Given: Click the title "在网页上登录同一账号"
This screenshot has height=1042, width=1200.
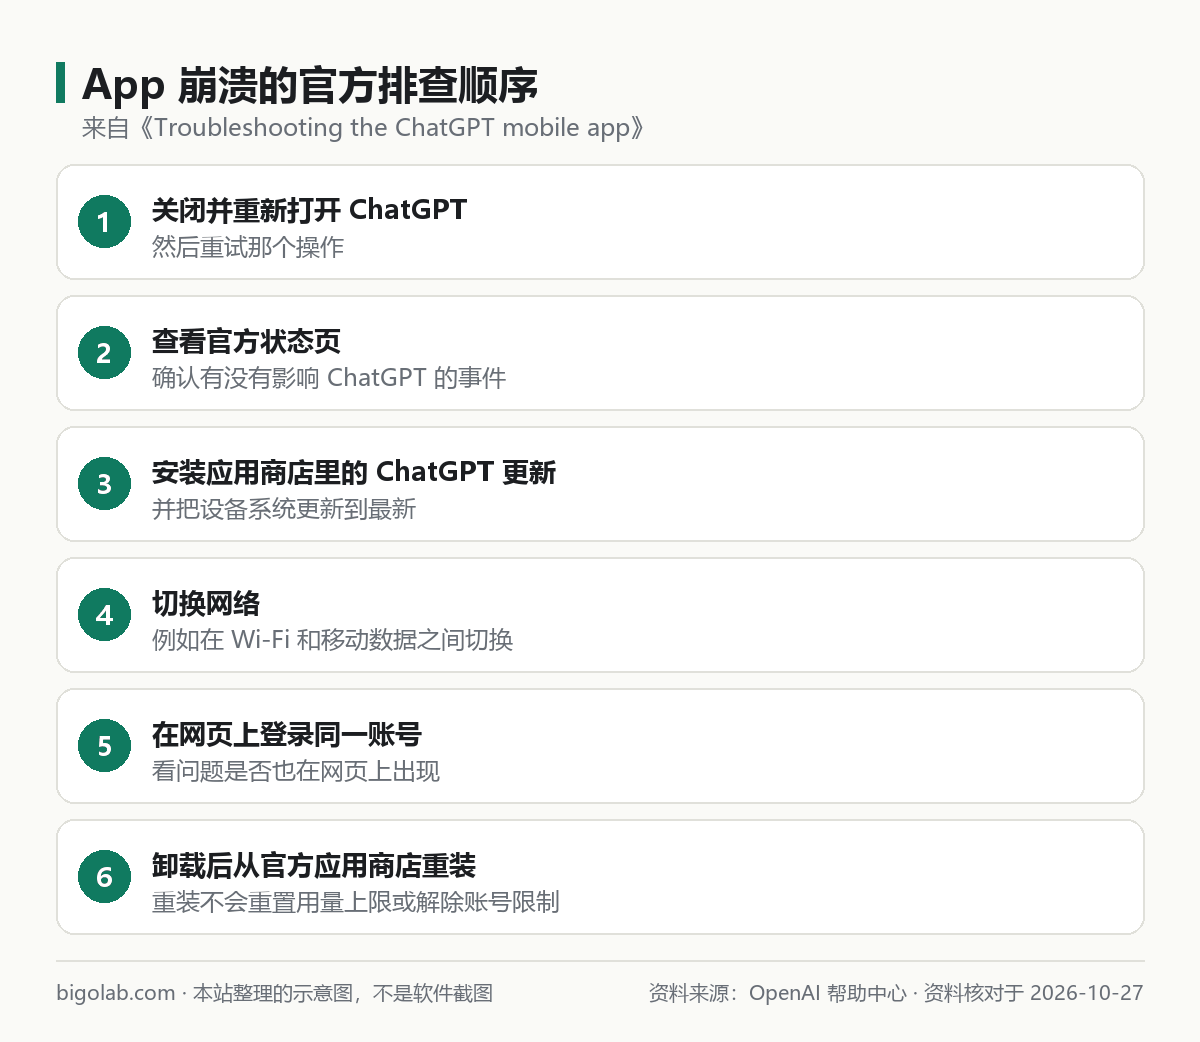Looking at the screenshot, I should 287,734.
